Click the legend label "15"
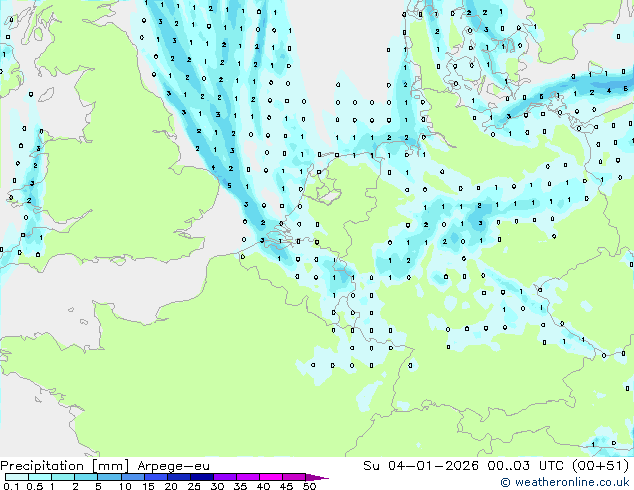The width and height of the screenshot is (634, 490). [148, 486]
